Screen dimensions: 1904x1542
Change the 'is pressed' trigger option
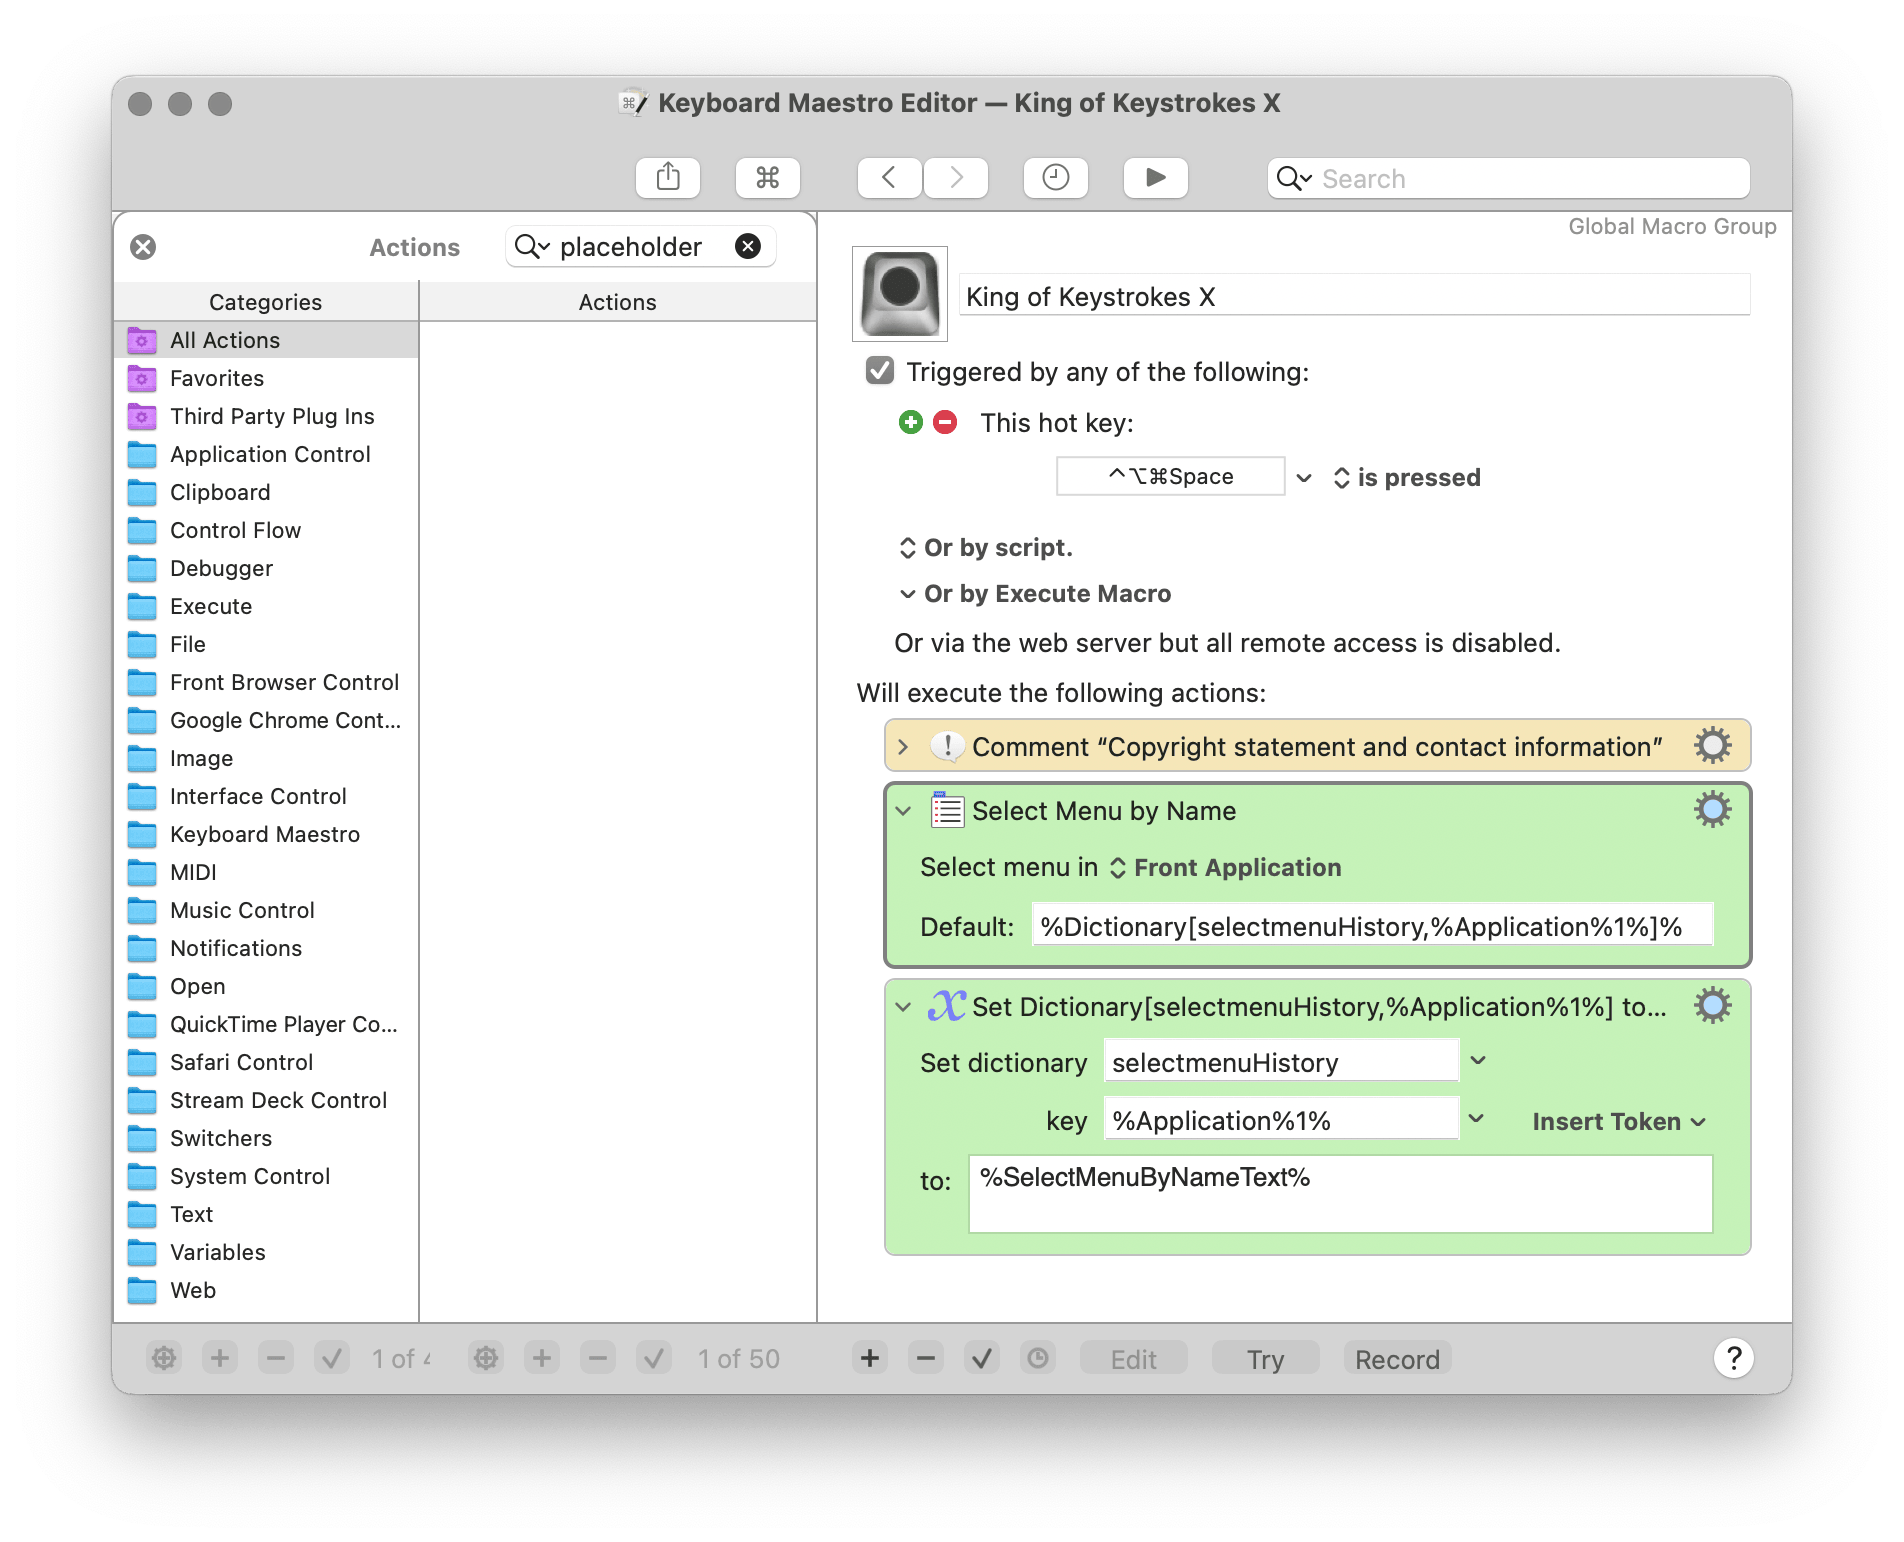[x=1407, y=477]
